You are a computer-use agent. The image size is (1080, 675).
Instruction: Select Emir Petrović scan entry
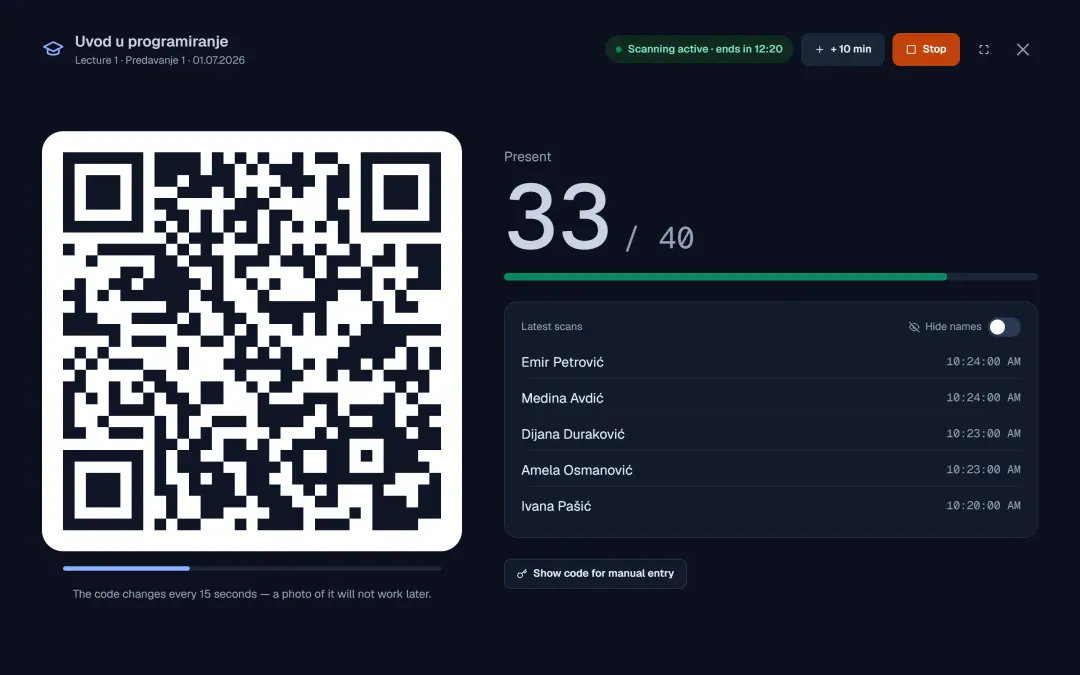coord(771,362)
